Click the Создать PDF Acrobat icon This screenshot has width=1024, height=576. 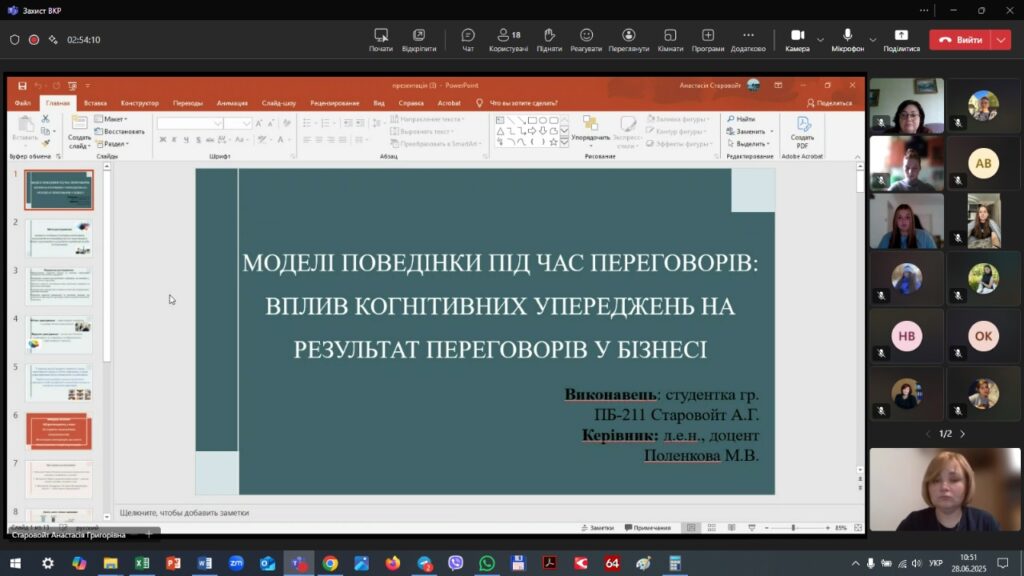803,124
